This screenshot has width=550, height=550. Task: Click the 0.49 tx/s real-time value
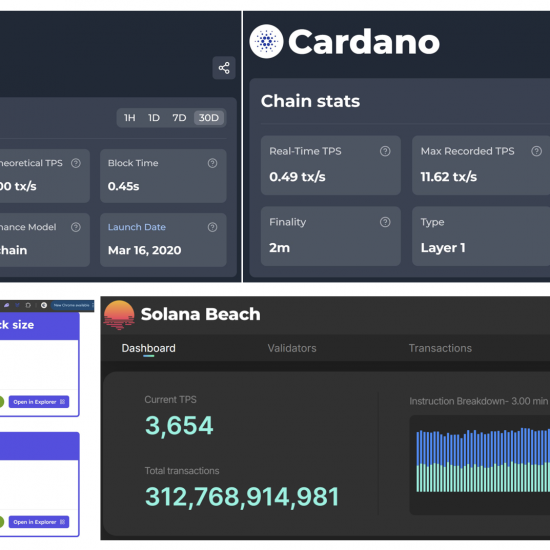[x=297, y=177]
